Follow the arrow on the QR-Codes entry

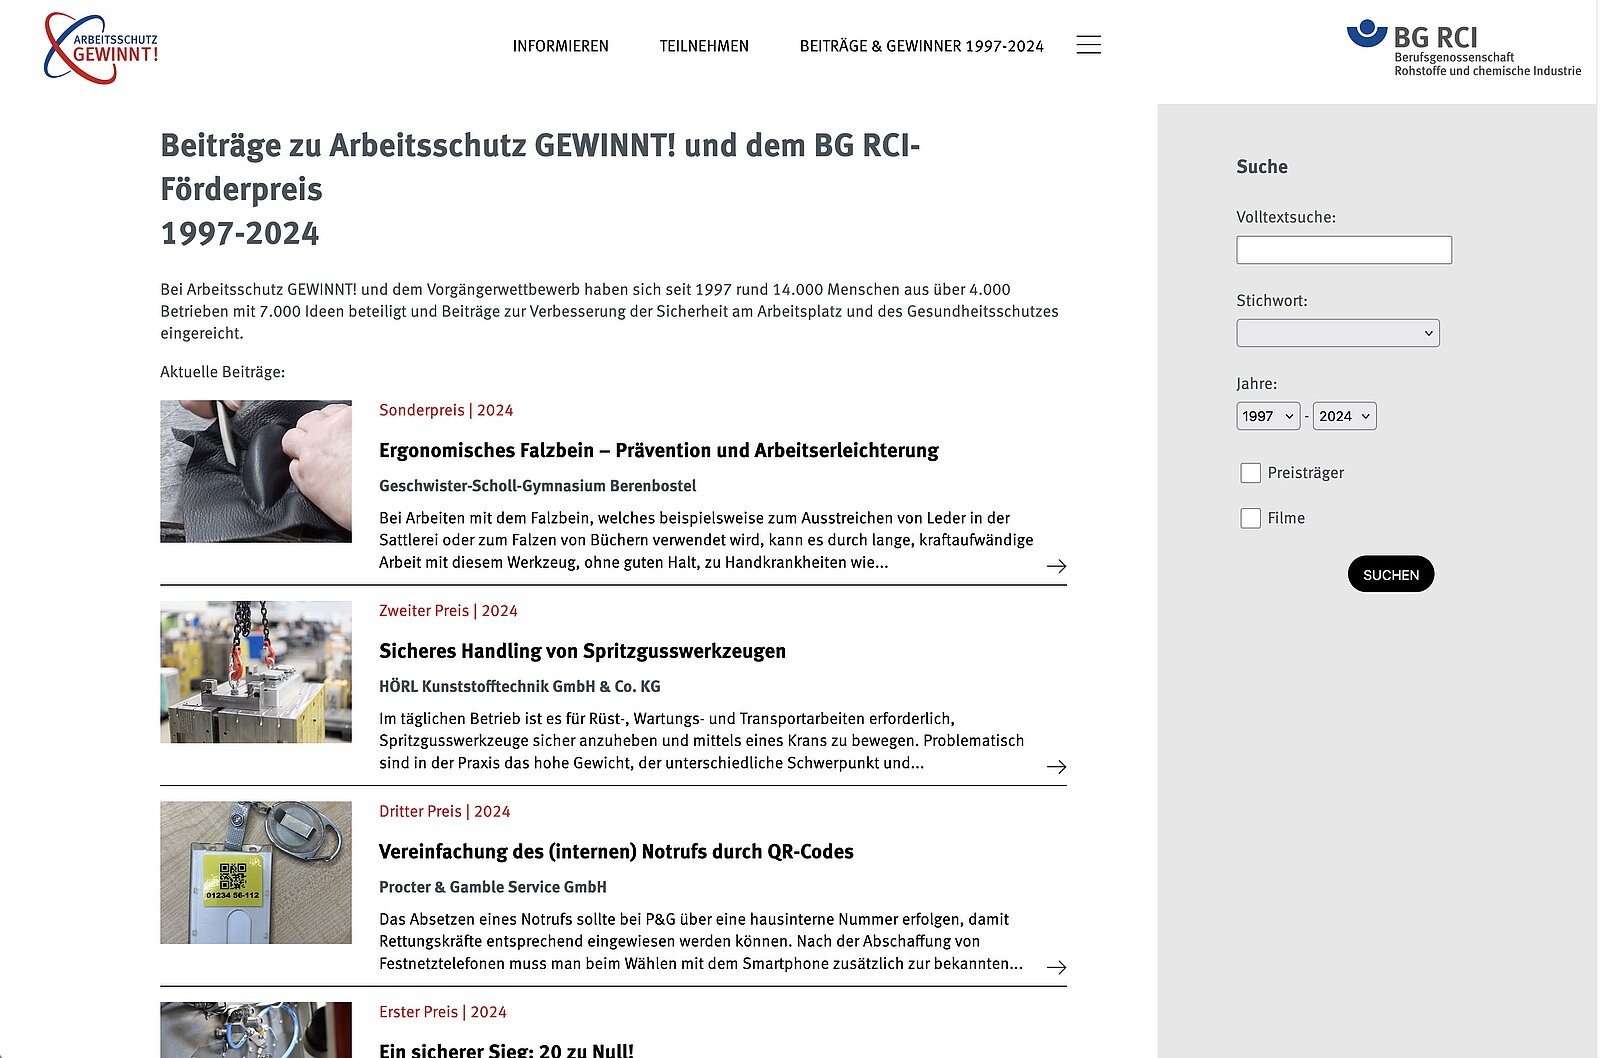coord(1056,967)
